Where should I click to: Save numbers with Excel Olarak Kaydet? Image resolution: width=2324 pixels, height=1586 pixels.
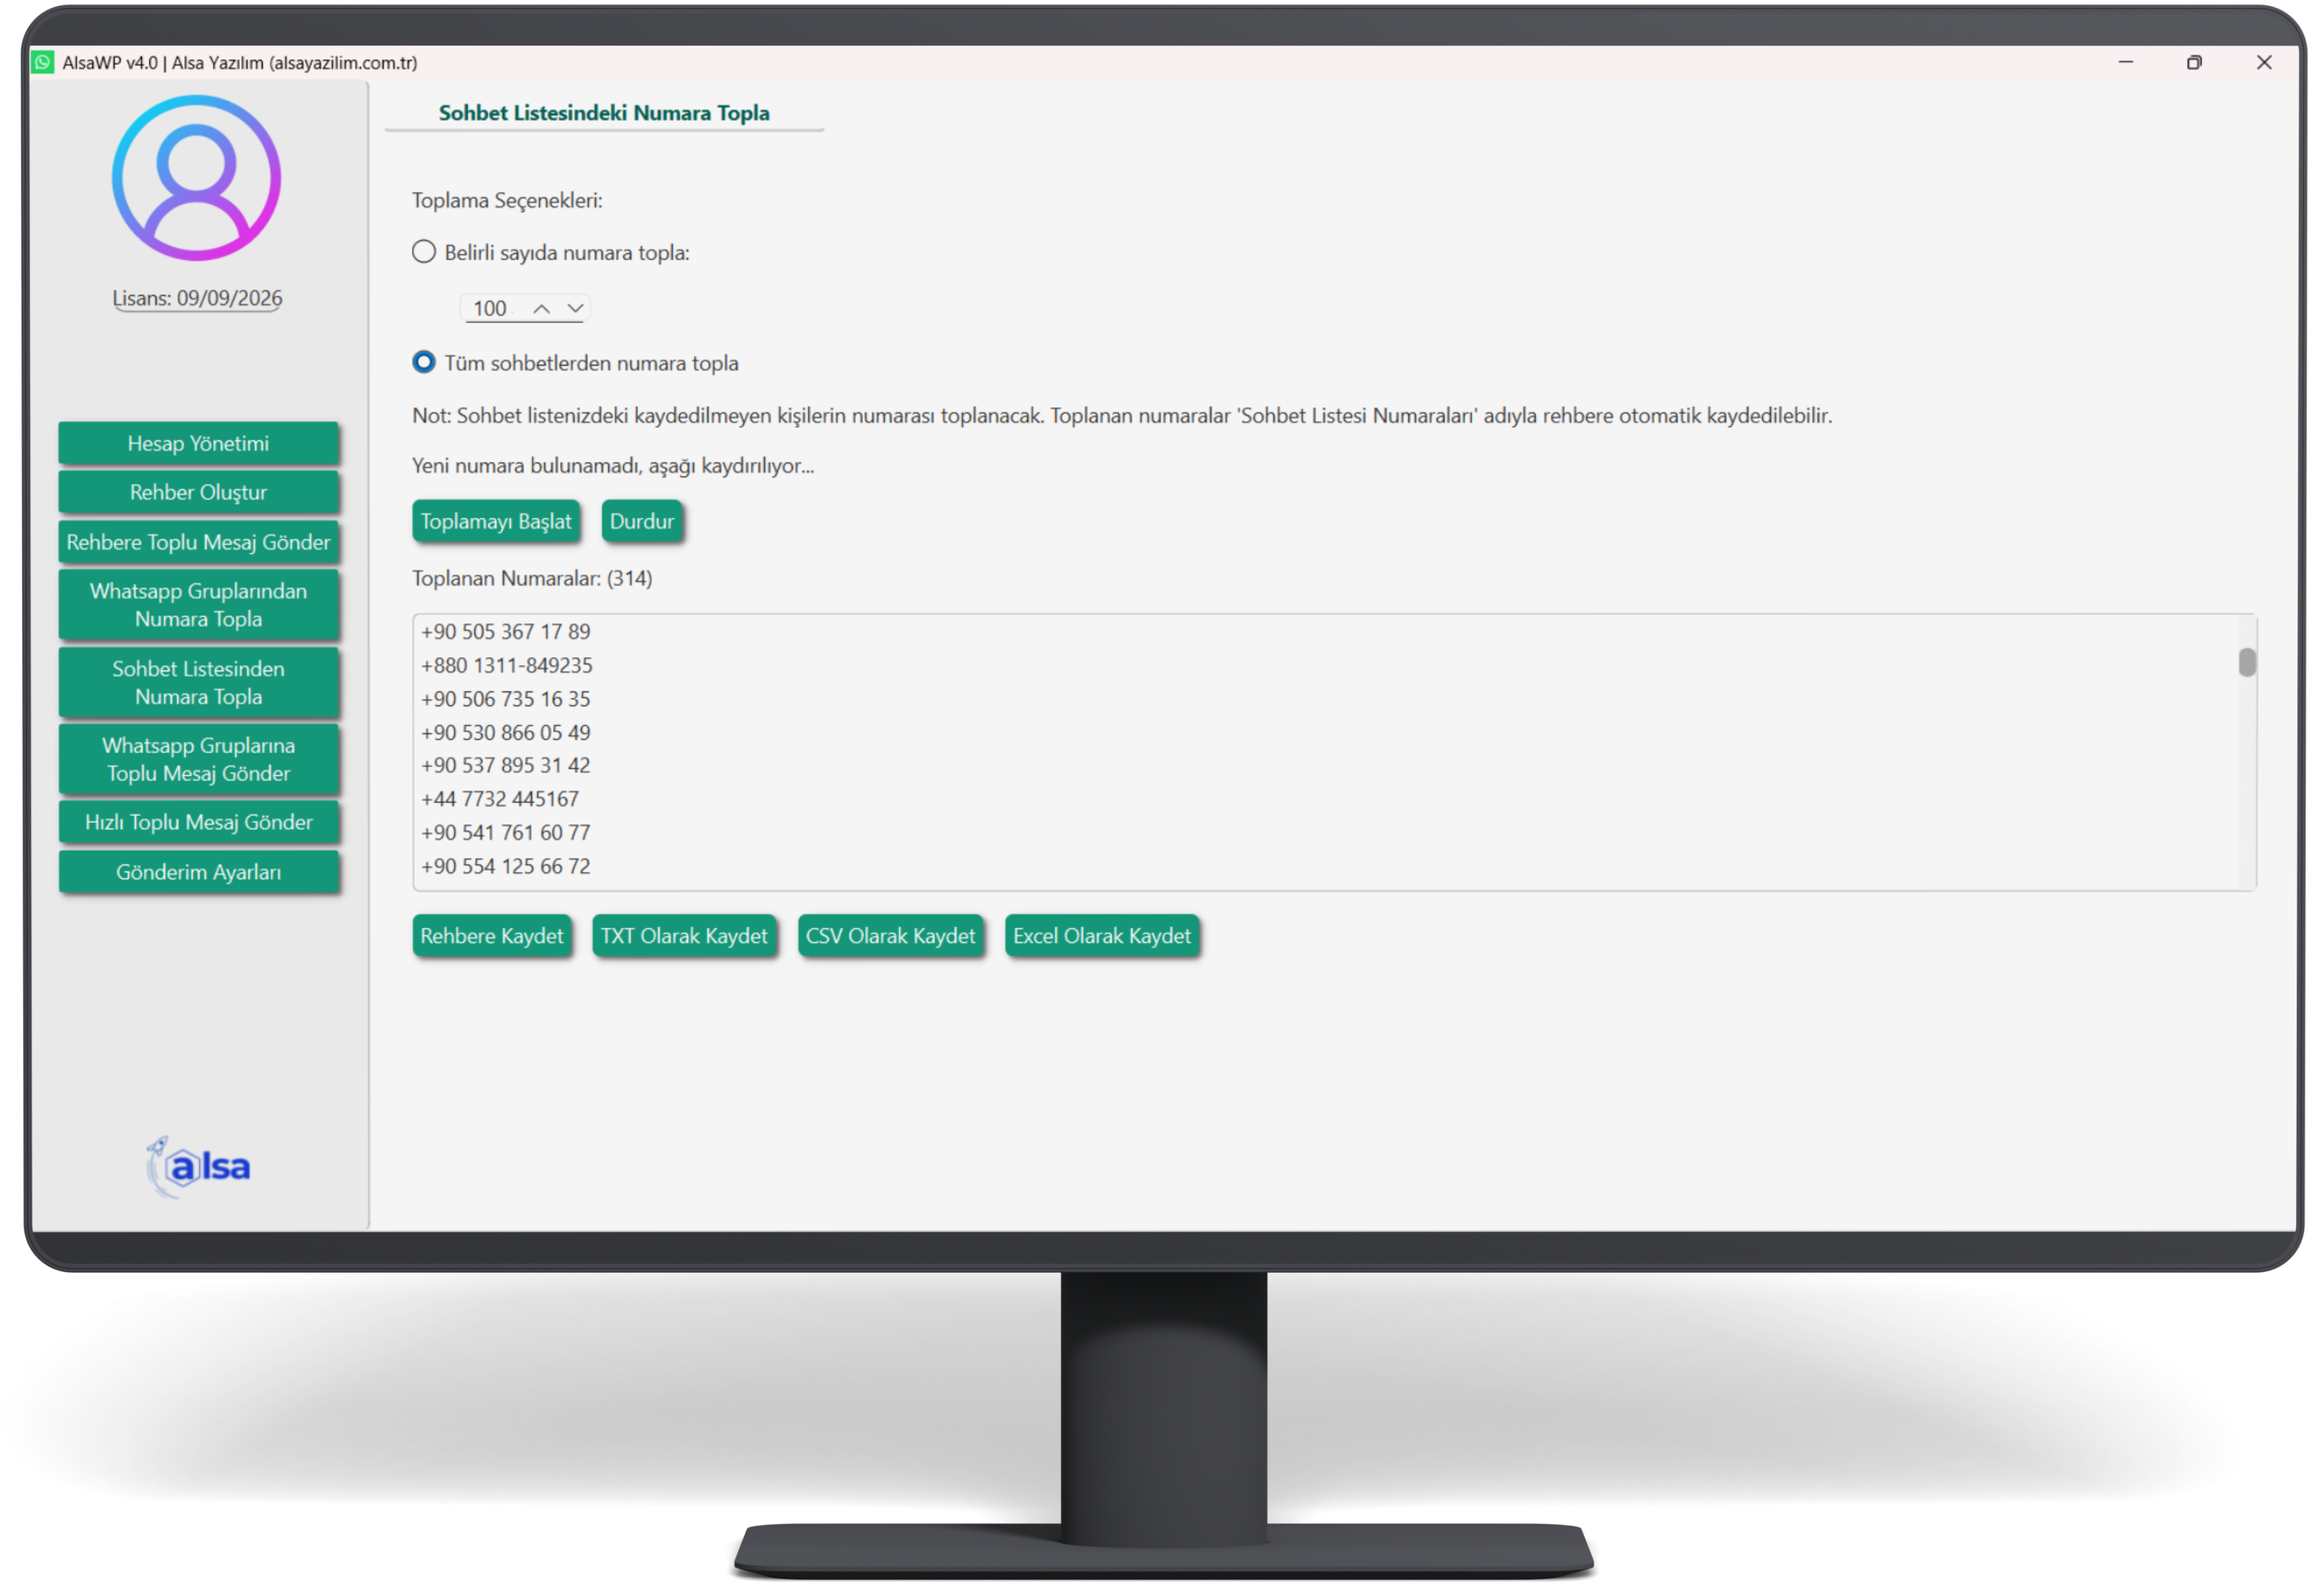pos(1101,936)
